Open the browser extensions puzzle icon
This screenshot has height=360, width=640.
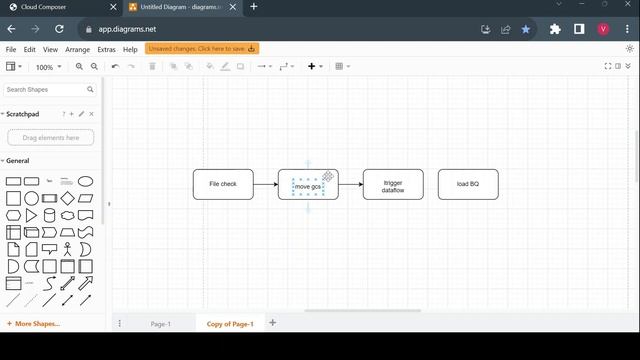click(x=555, y=29)
